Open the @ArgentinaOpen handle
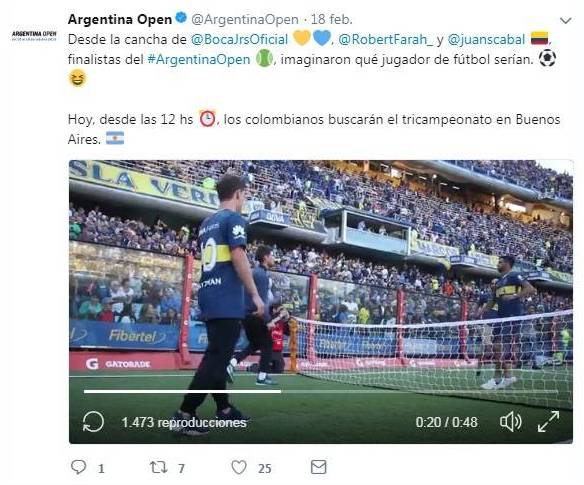 [245, 19]
